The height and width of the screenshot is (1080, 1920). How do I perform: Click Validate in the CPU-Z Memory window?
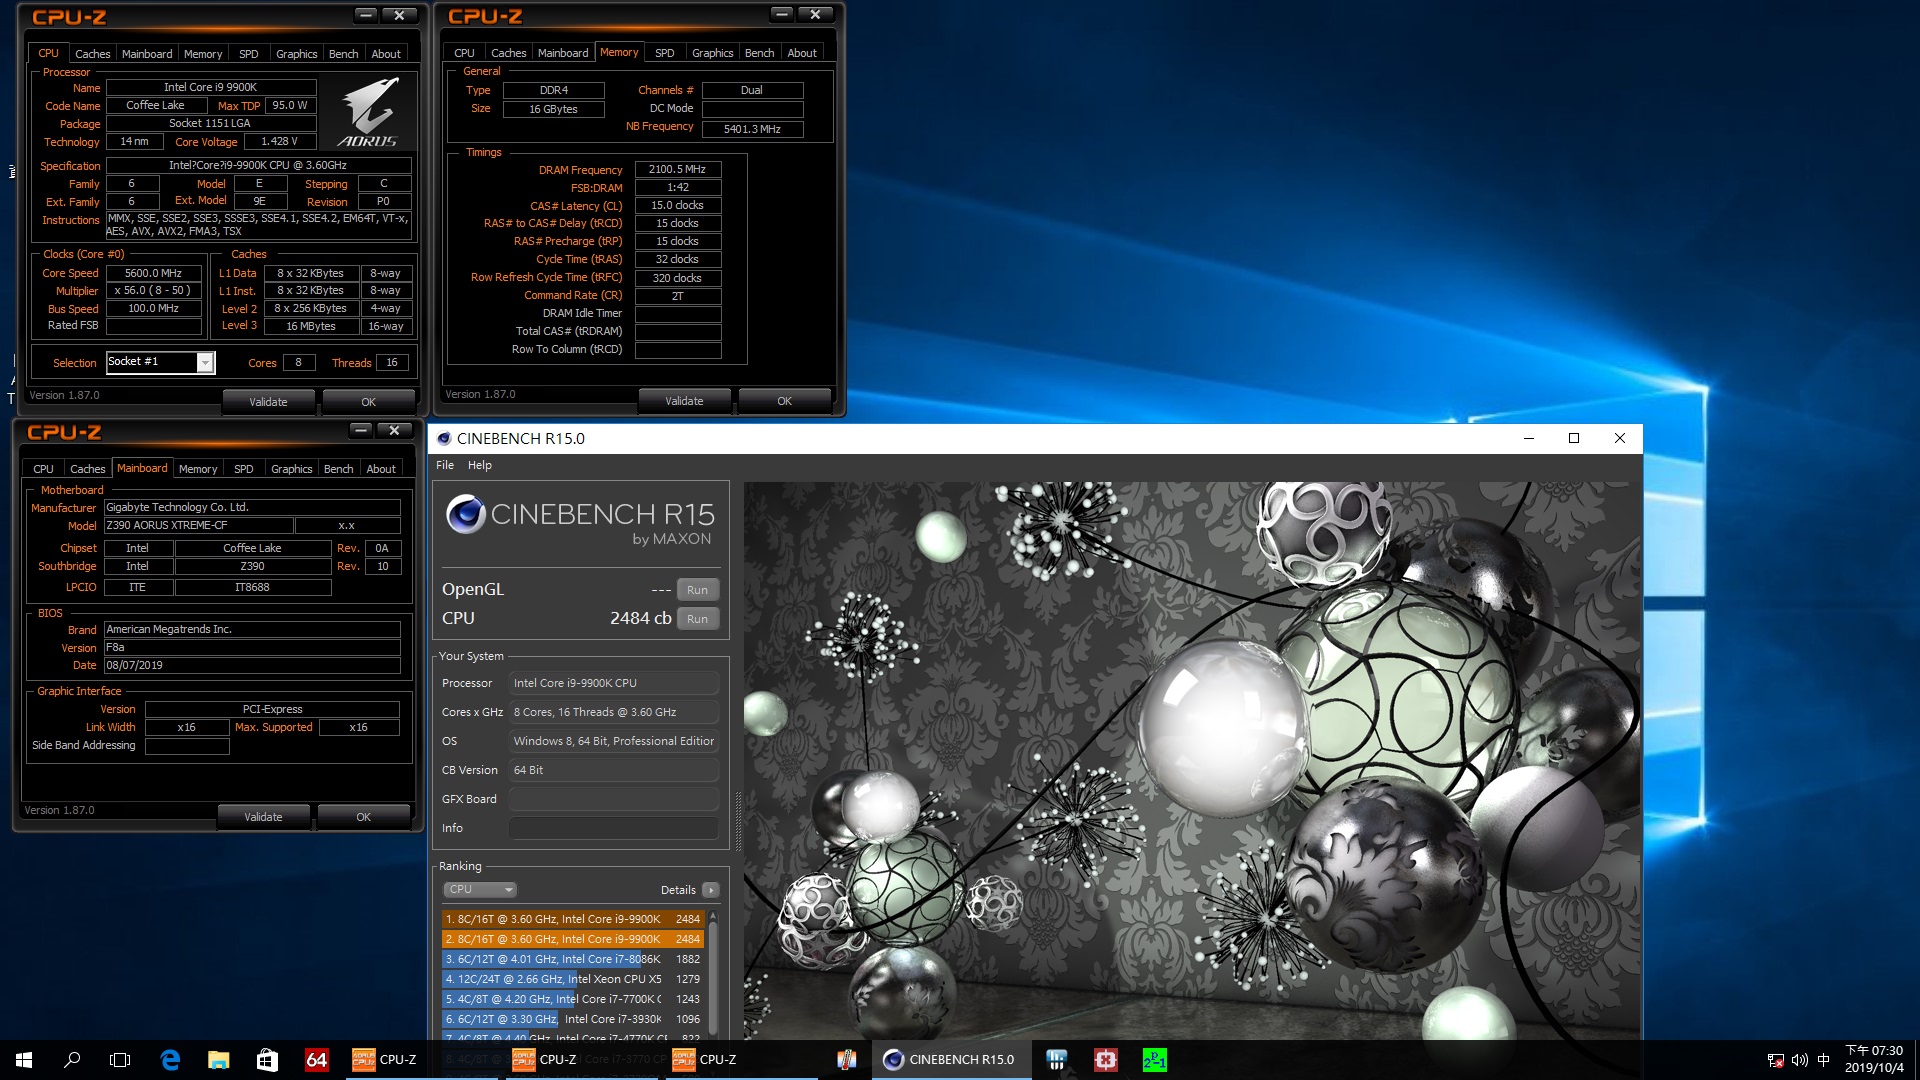(x=684, y=401)
